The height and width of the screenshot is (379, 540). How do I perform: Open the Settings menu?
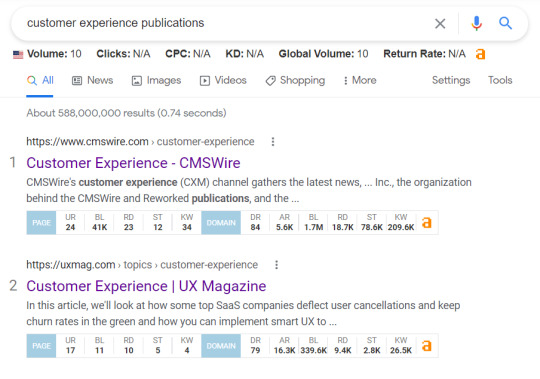point(451,80)
